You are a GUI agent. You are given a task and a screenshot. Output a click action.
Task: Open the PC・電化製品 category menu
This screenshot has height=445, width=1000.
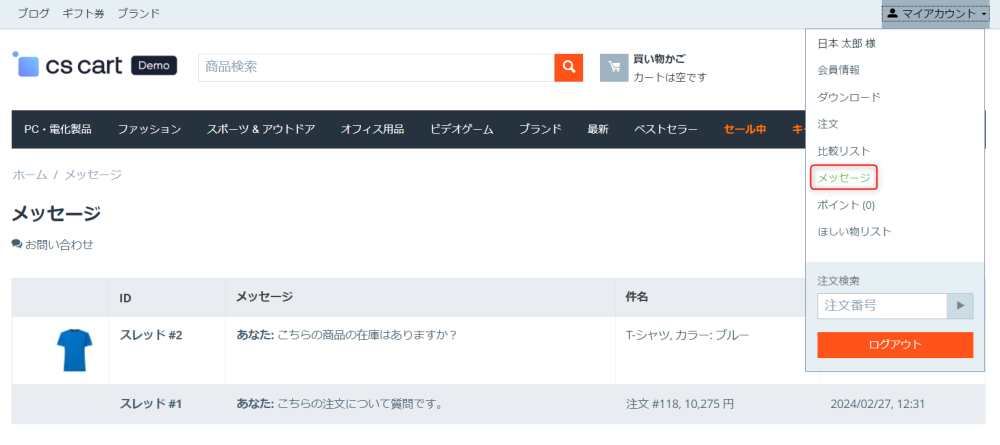coord(58,129)
